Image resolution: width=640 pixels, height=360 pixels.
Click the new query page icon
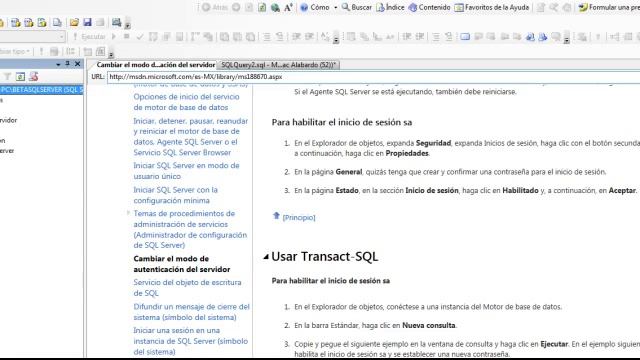click(x=57, y=22)
